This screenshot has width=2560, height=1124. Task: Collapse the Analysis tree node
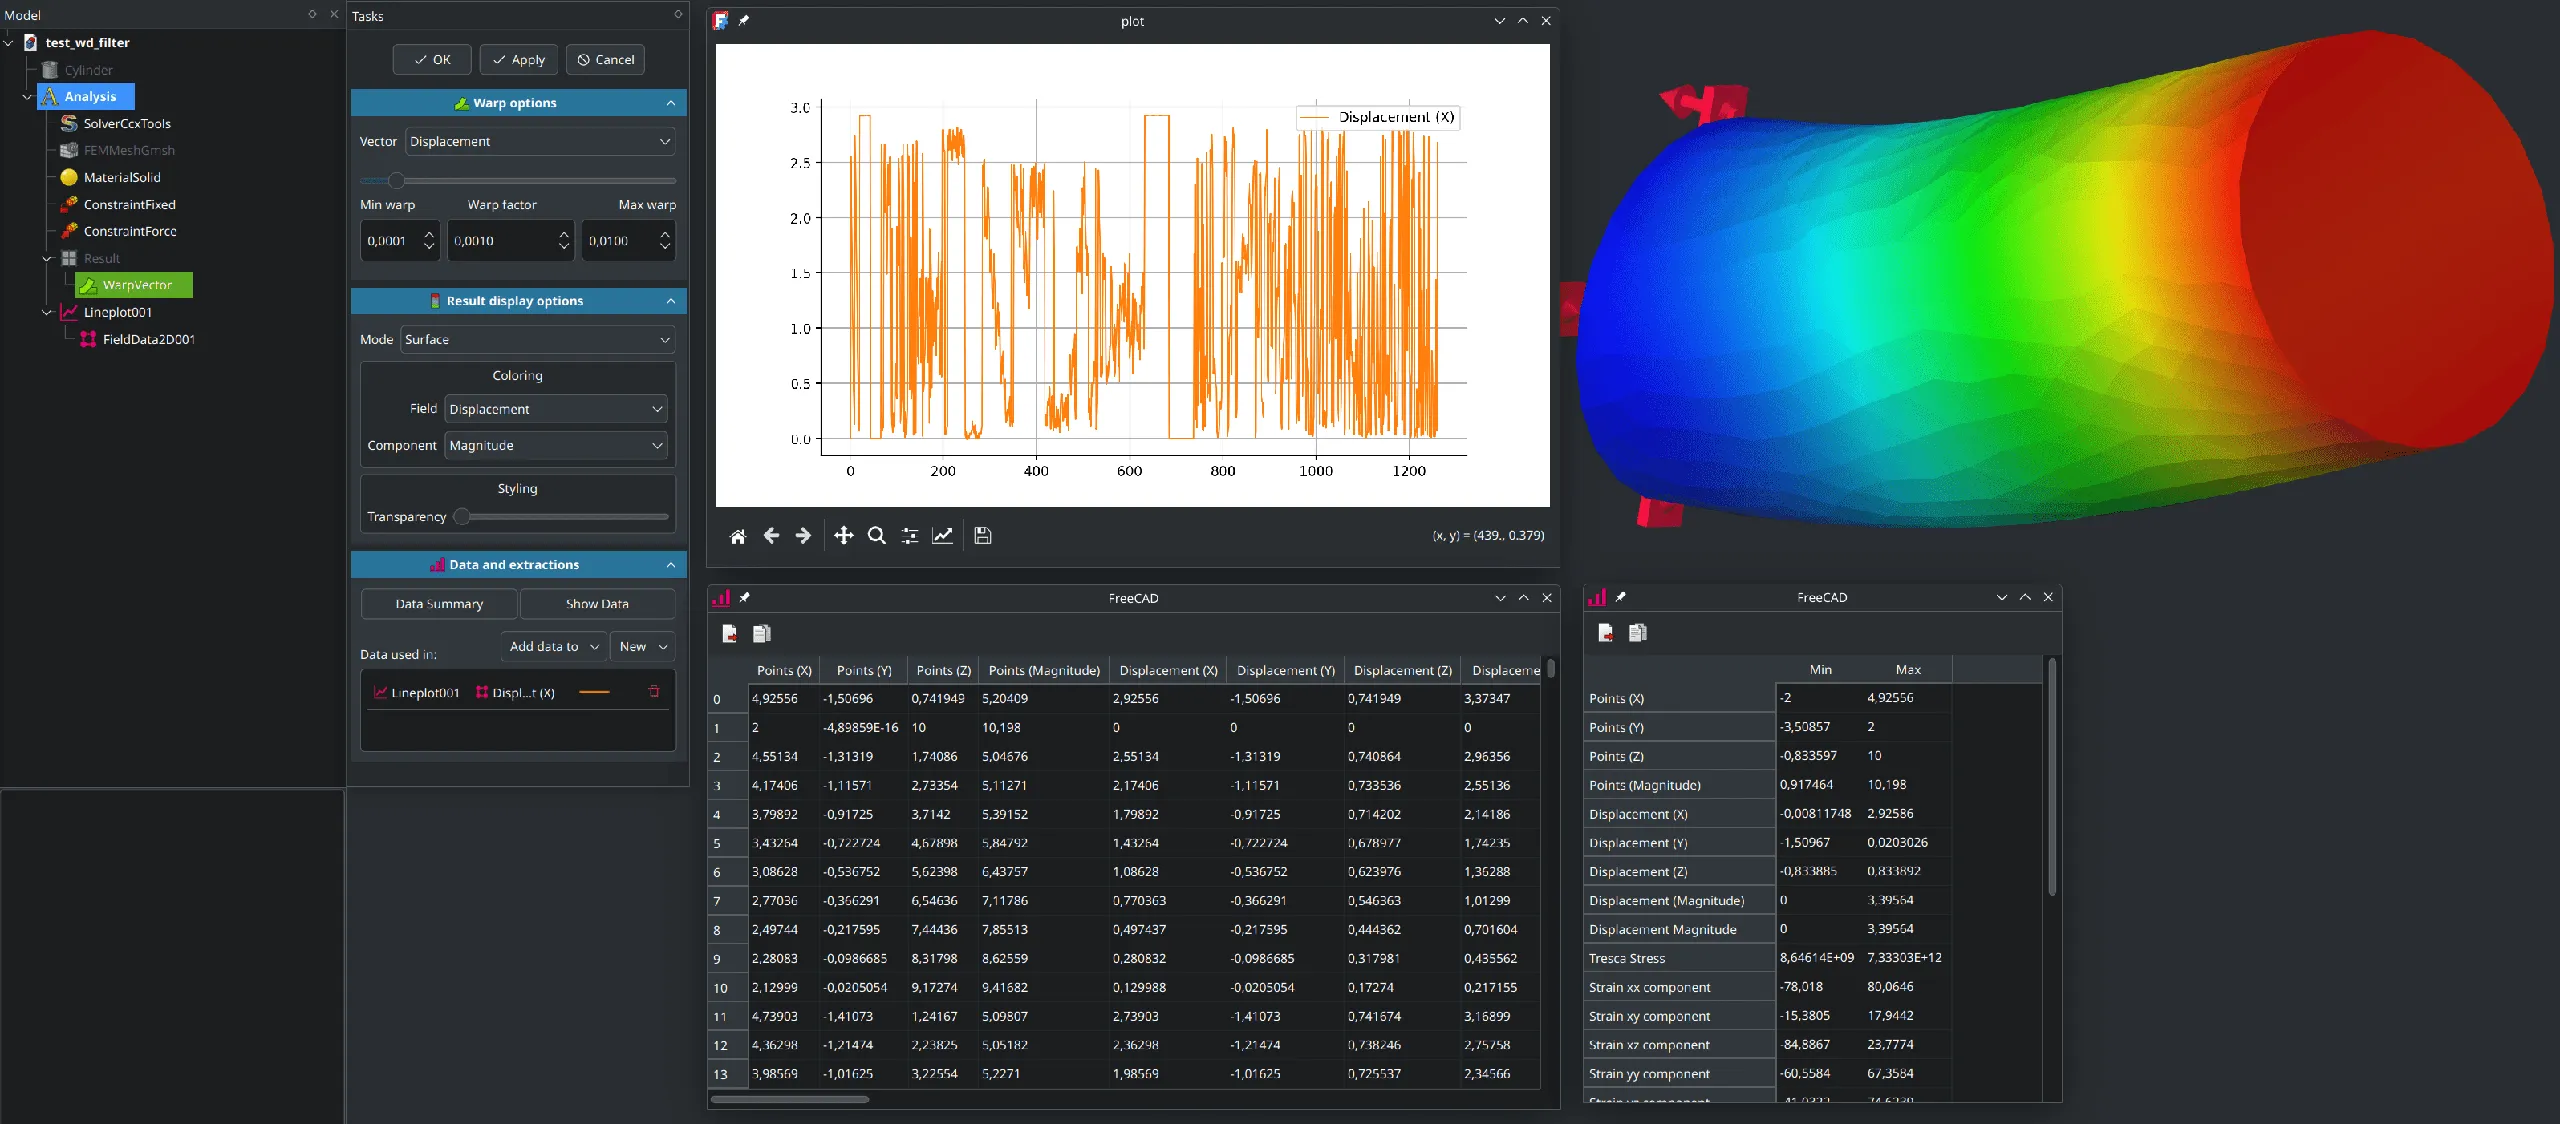(27, 97)
